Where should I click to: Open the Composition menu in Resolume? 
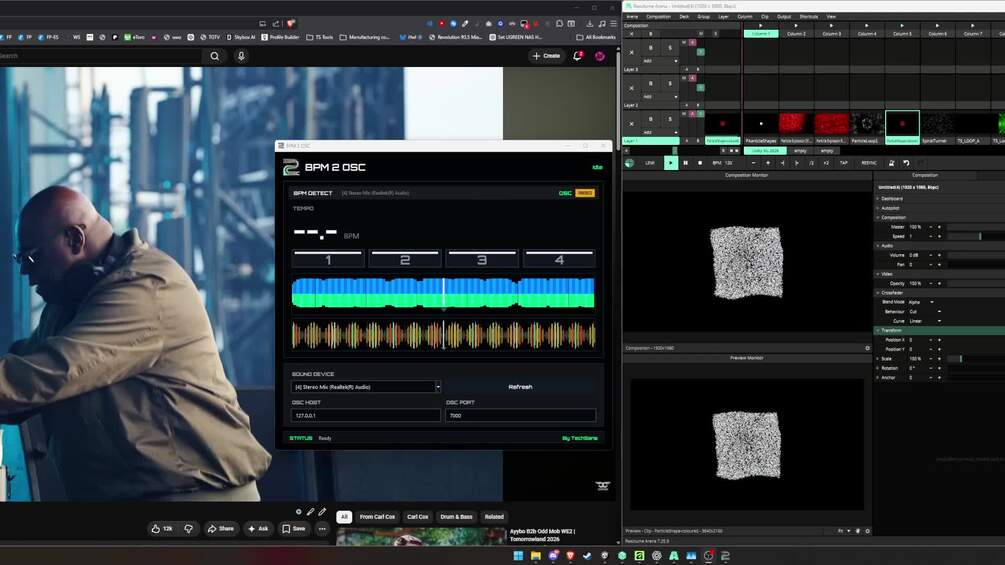pyautogui.click(x=658, y=17)
